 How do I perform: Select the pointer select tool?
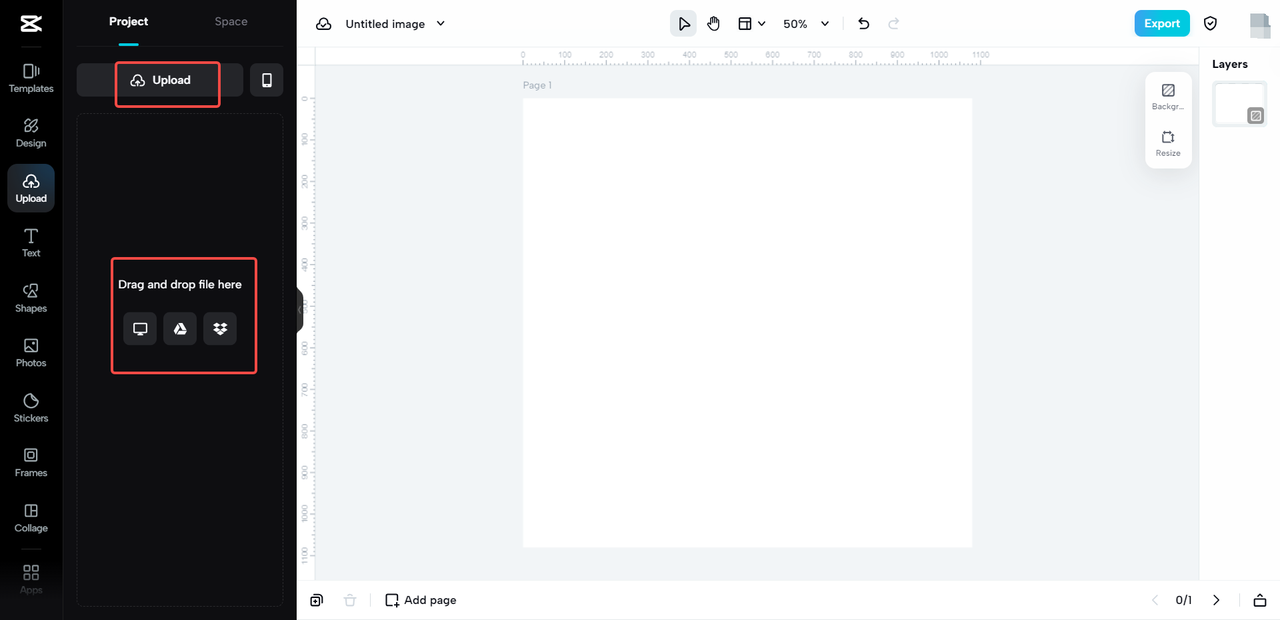[684, 24]
